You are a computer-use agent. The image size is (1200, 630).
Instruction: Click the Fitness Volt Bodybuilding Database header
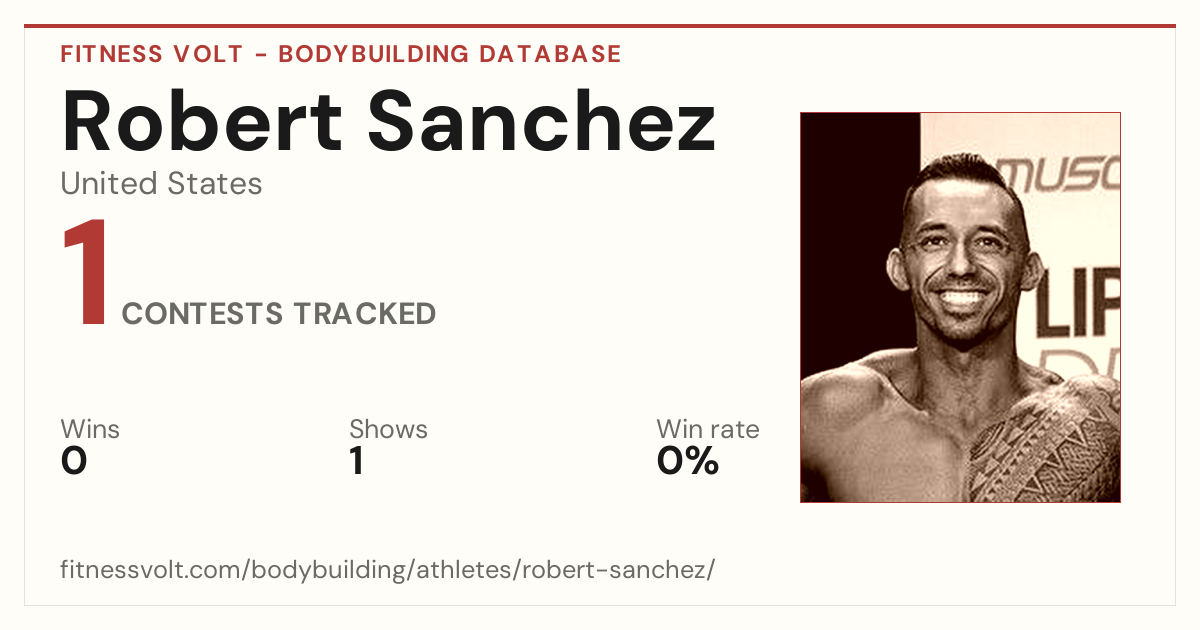(341, 54)
